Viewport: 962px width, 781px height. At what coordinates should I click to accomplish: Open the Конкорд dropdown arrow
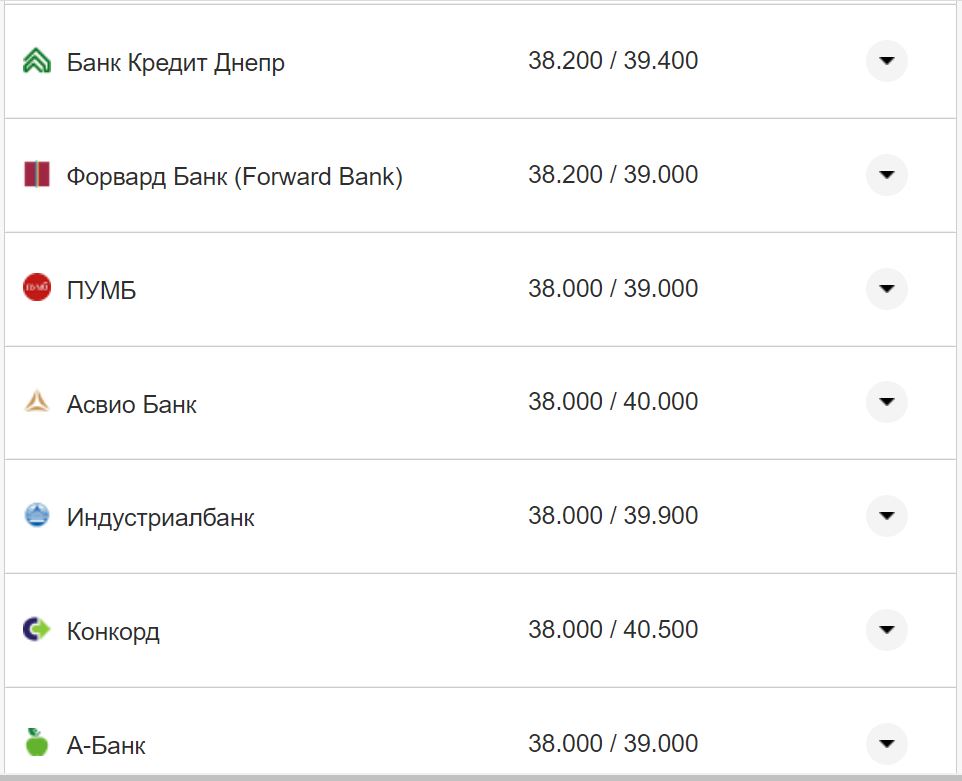[886, 630]
